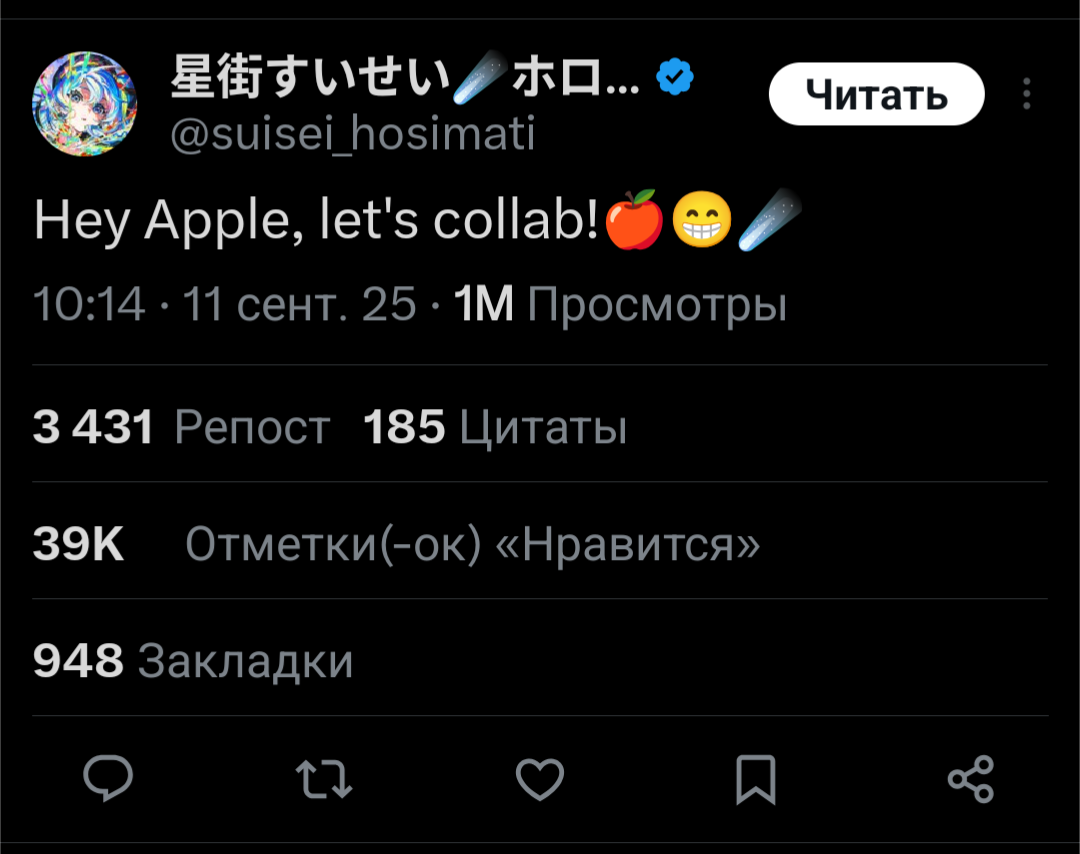Screen dimensions: 1080x854
Task: Open the share icon options
Action: [970, 779]
